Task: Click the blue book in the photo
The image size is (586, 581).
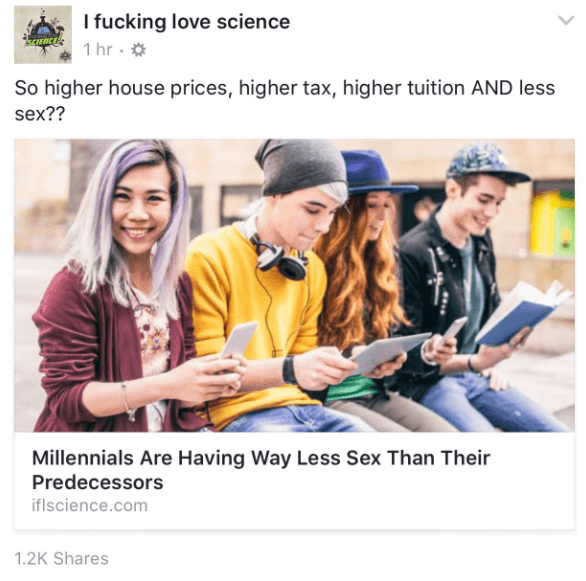Action: point(521,314)
